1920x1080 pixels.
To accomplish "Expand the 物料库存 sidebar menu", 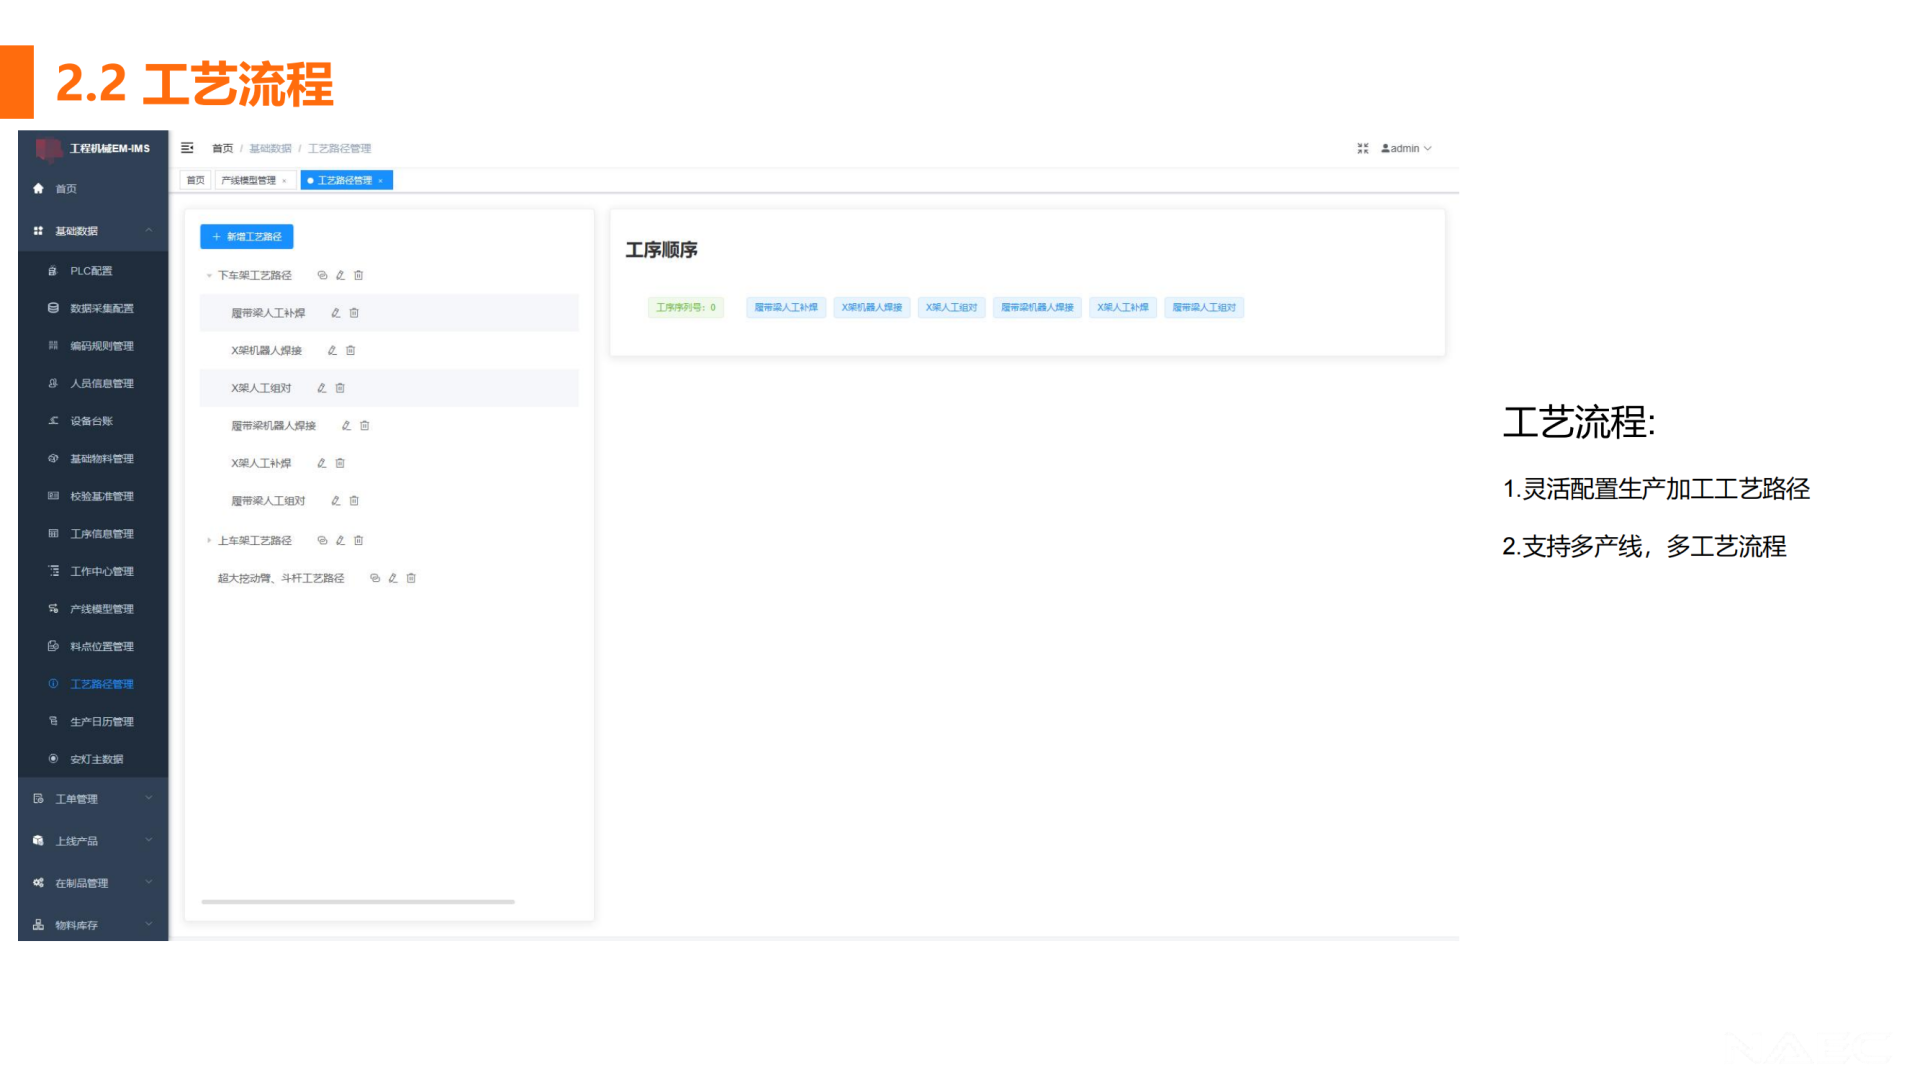I will click(x=93, y=924).
